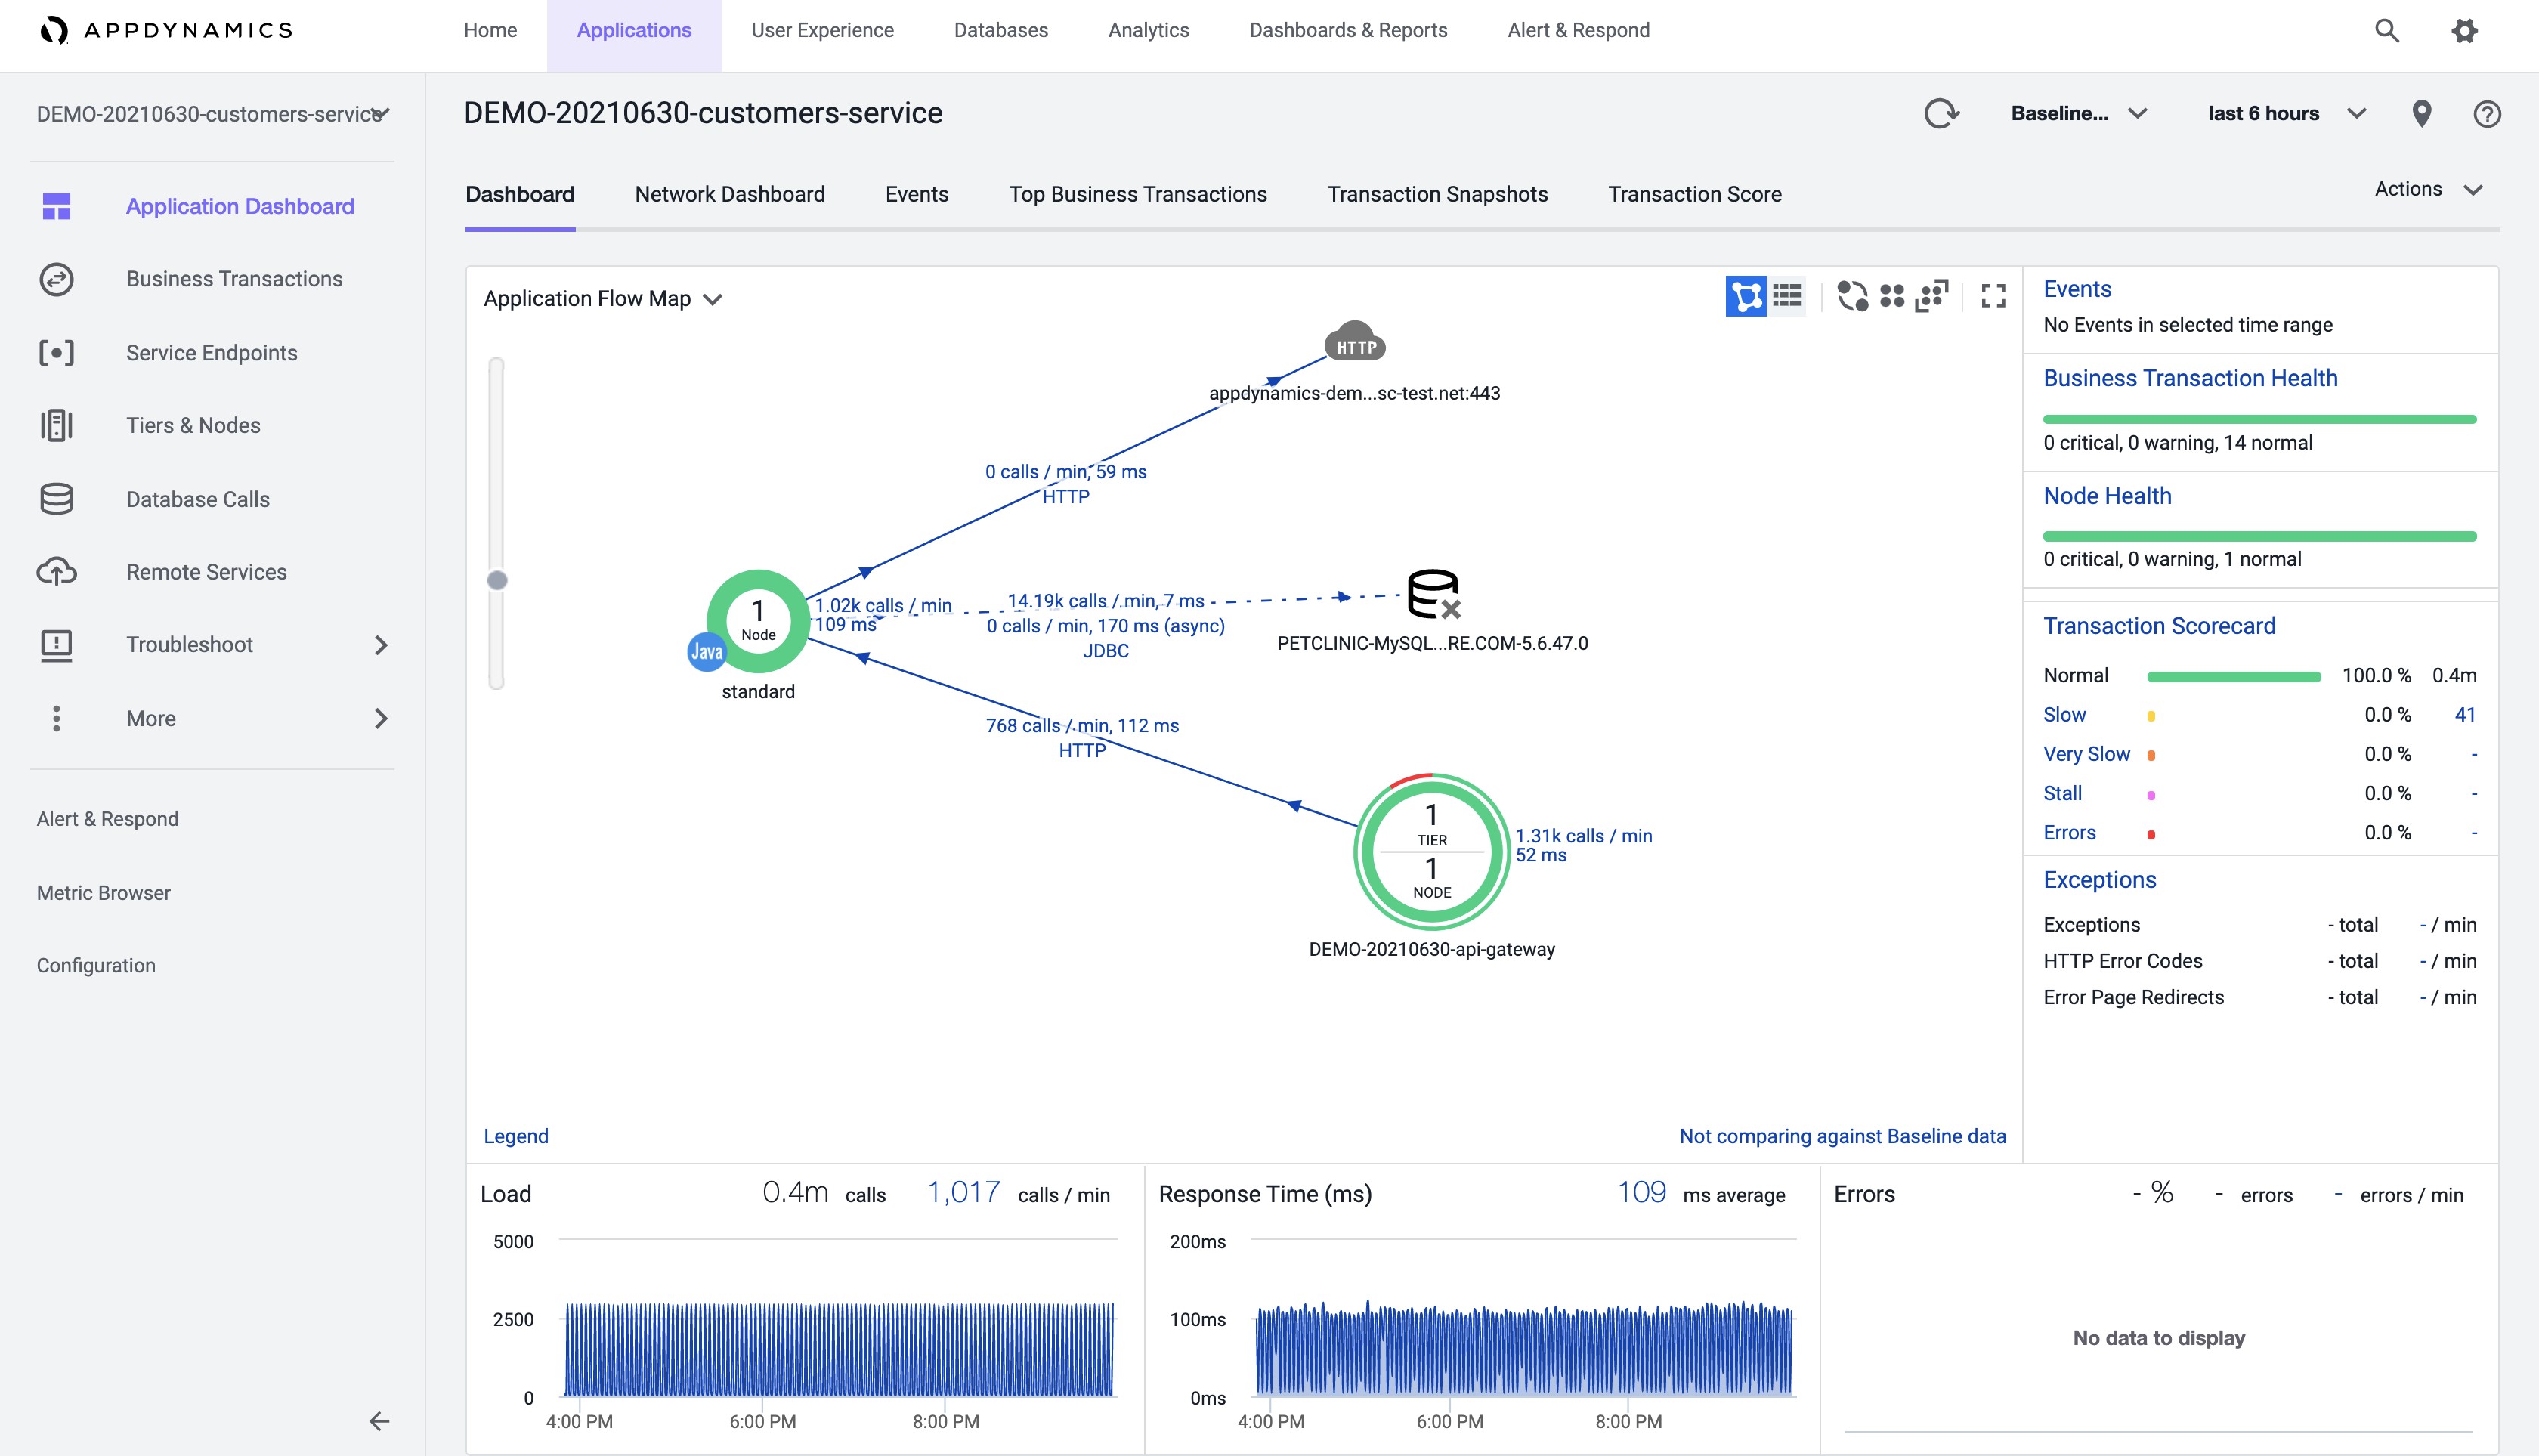Collapse the left sidebar arrow
Viewport: 2539px width, 1456px height.
(x=379, y=1421)
